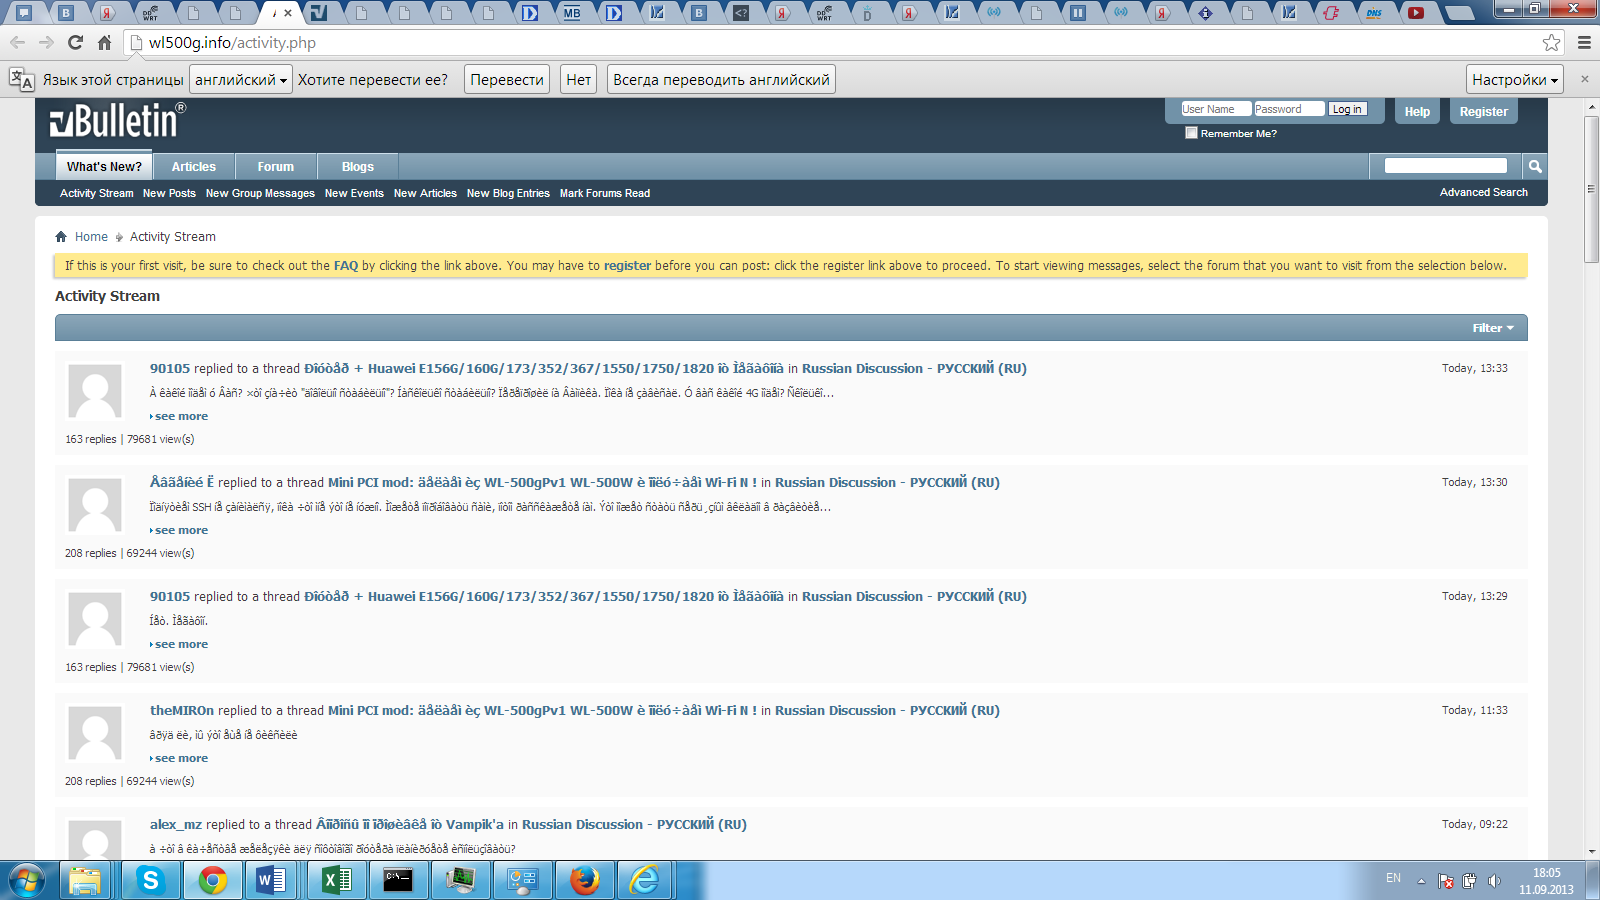The height and width of the screenshot is (900, 1600).
Task: Go to the Forum tab
Action: [276, 167]
